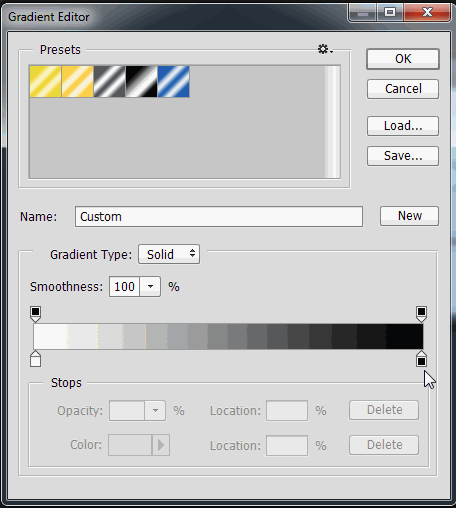Create gradient with the New button
Screen dimensions: 456x508
(410, 216)
